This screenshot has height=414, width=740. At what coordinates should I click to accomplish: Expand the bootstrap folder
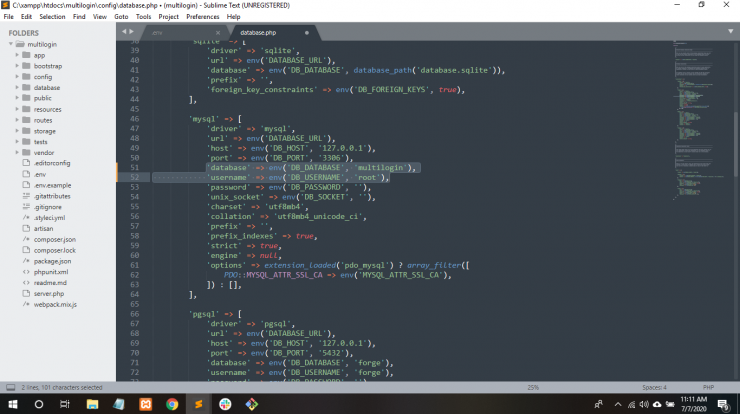coord(17,66)
